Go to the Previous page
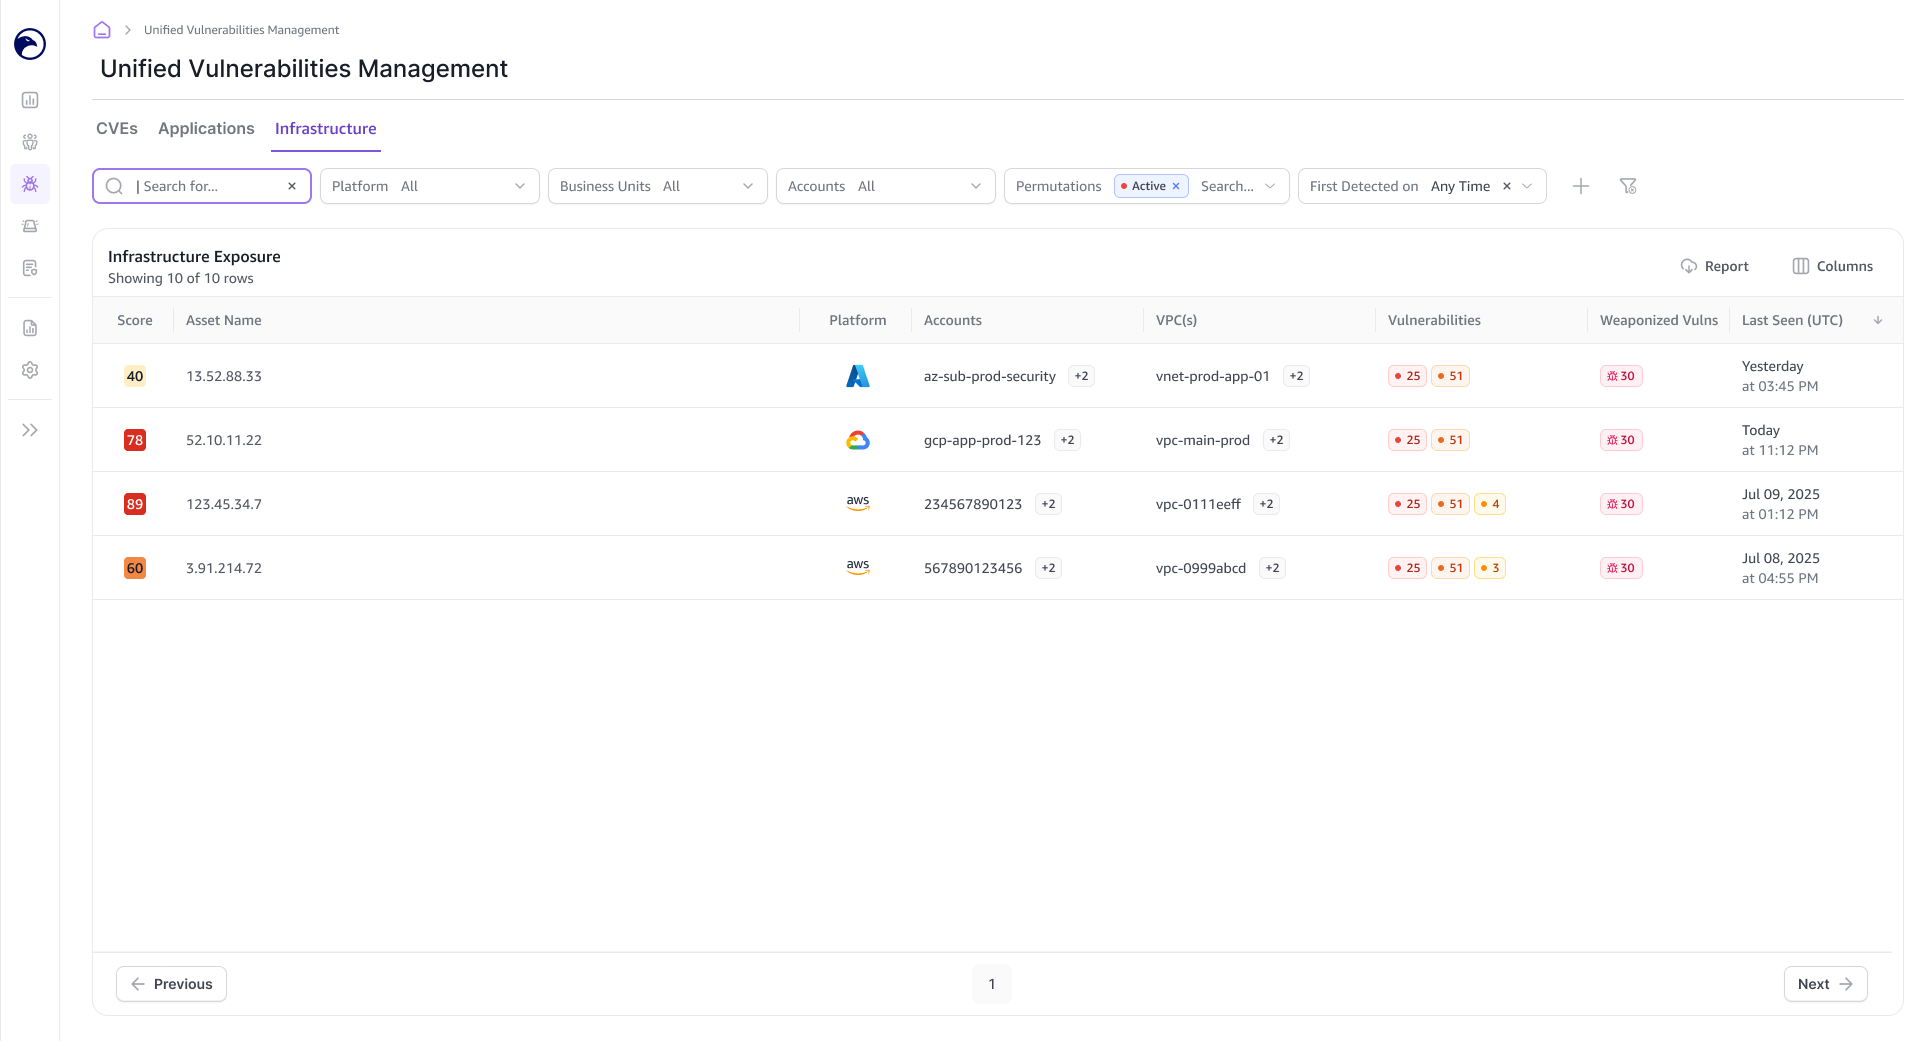Image resolution: width=1920 pixels, height=1045 pixels. pos(171,984)
